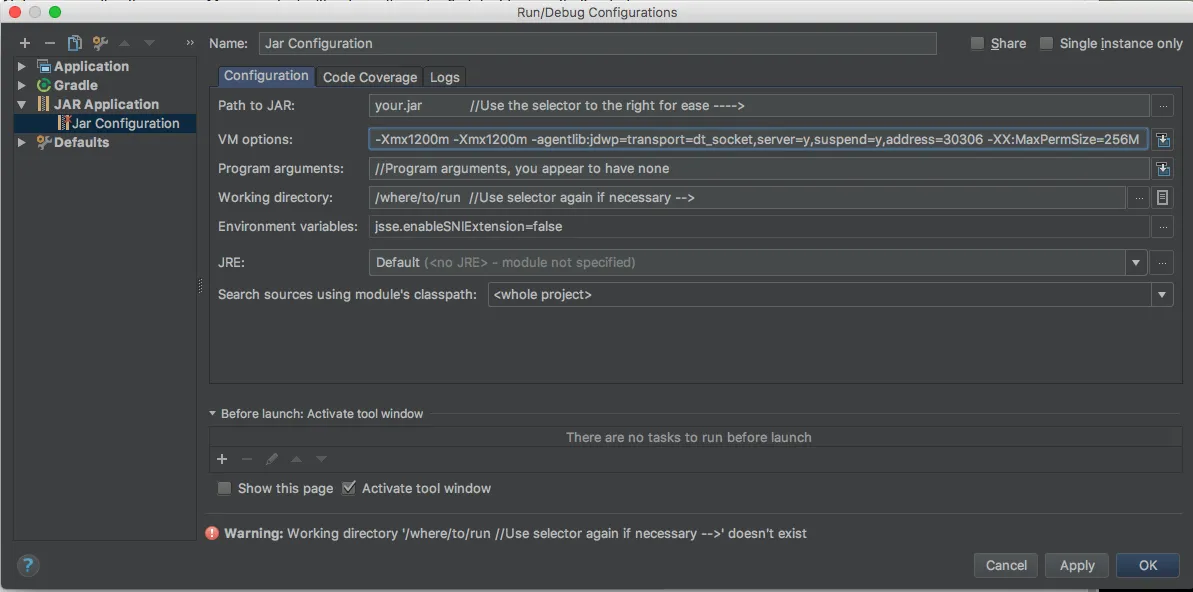The width and height of the screenshot is (1193, 592).
Task: Add a before launch task
Action: point(222,459)
